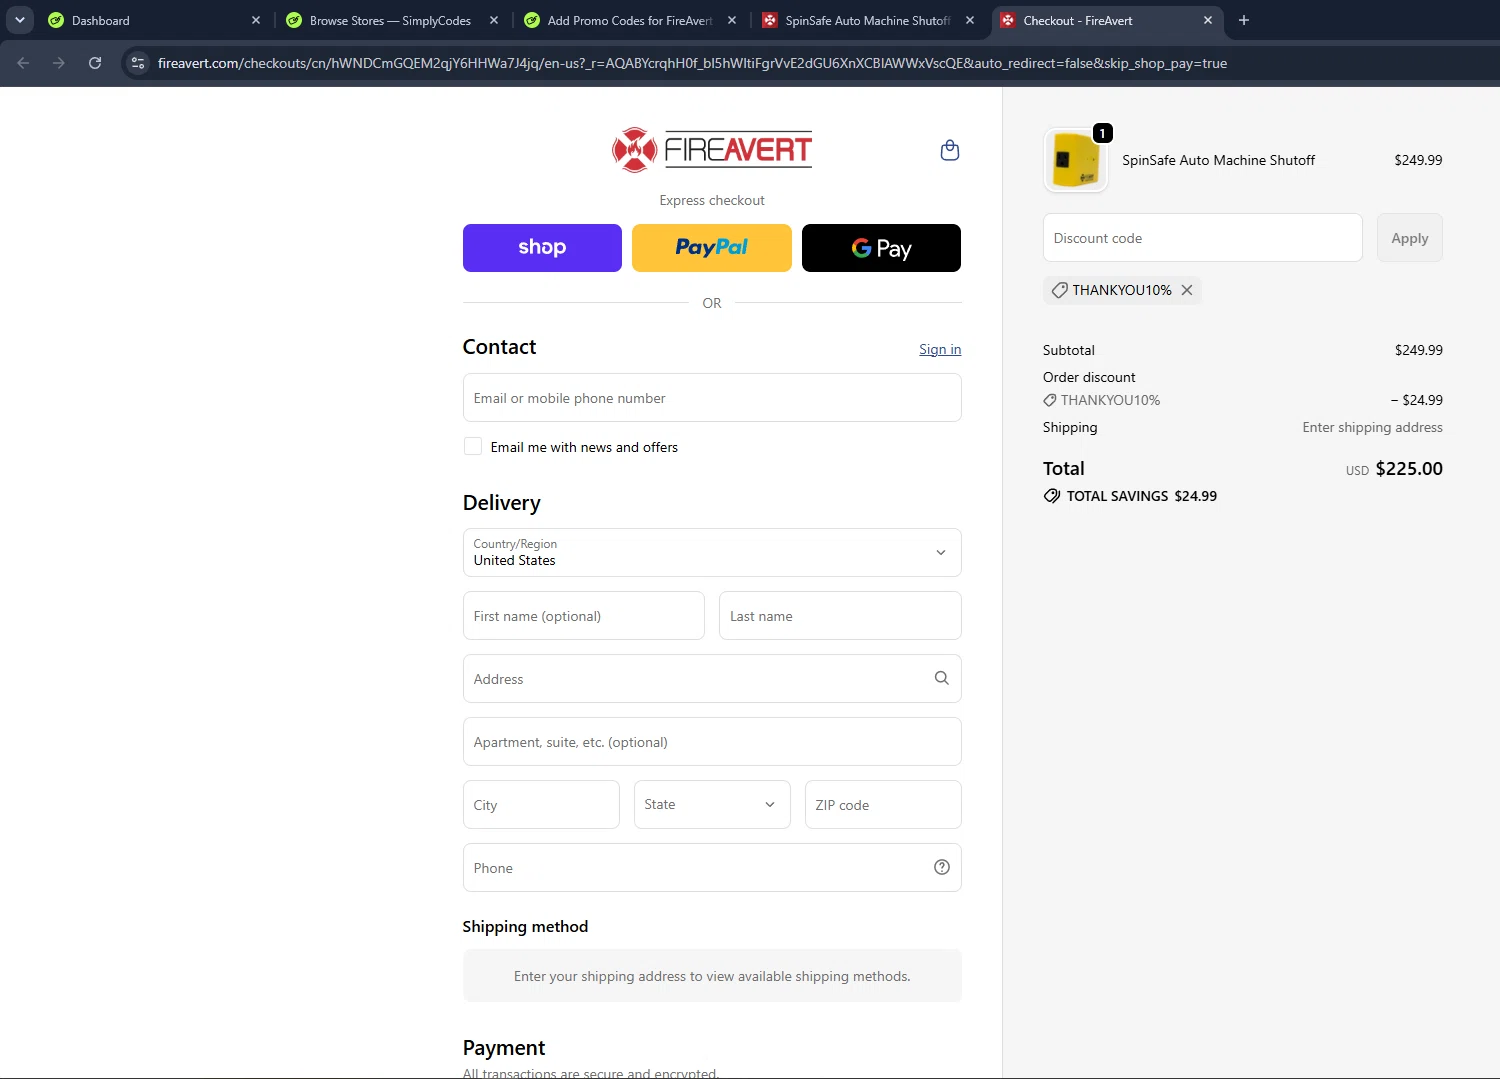Close the Browse Stores SimplyCodes tab
The width and height of the screenshot is (1500, 1079).
pyautogui.click(x=494, y=20)
